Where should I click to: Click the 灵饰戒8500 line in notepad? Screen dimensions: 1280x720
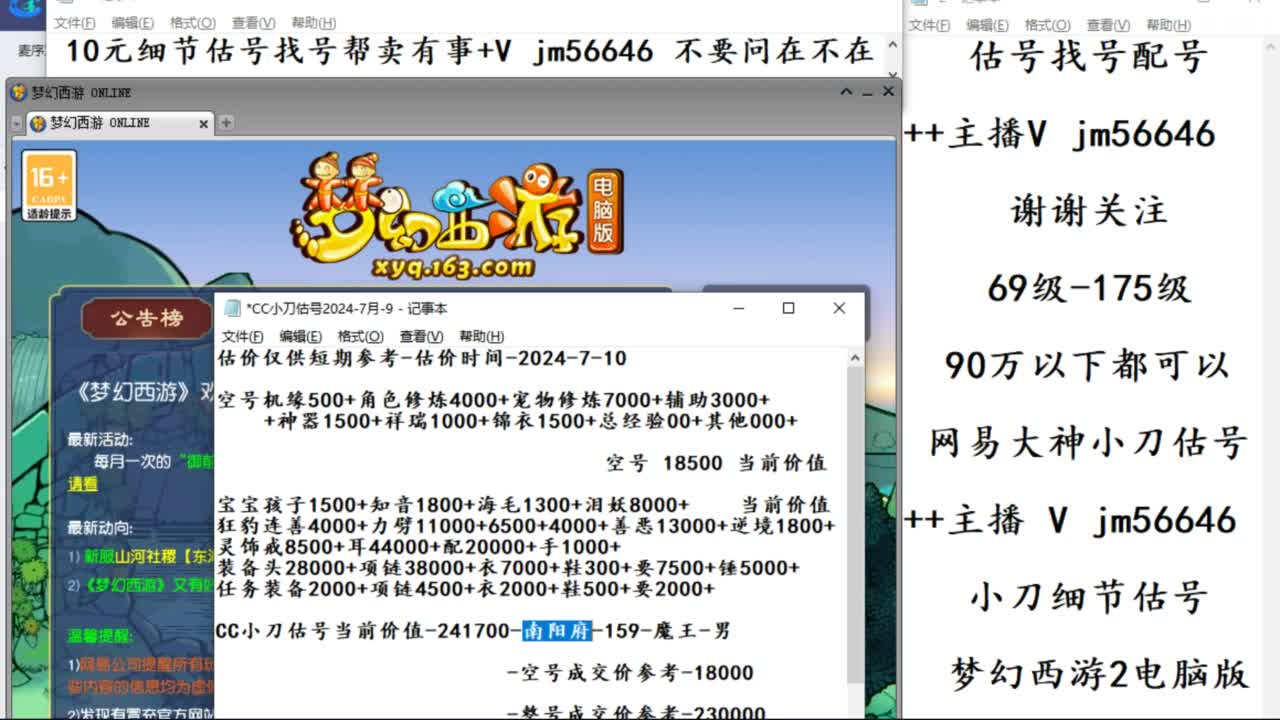coord(419,547)
